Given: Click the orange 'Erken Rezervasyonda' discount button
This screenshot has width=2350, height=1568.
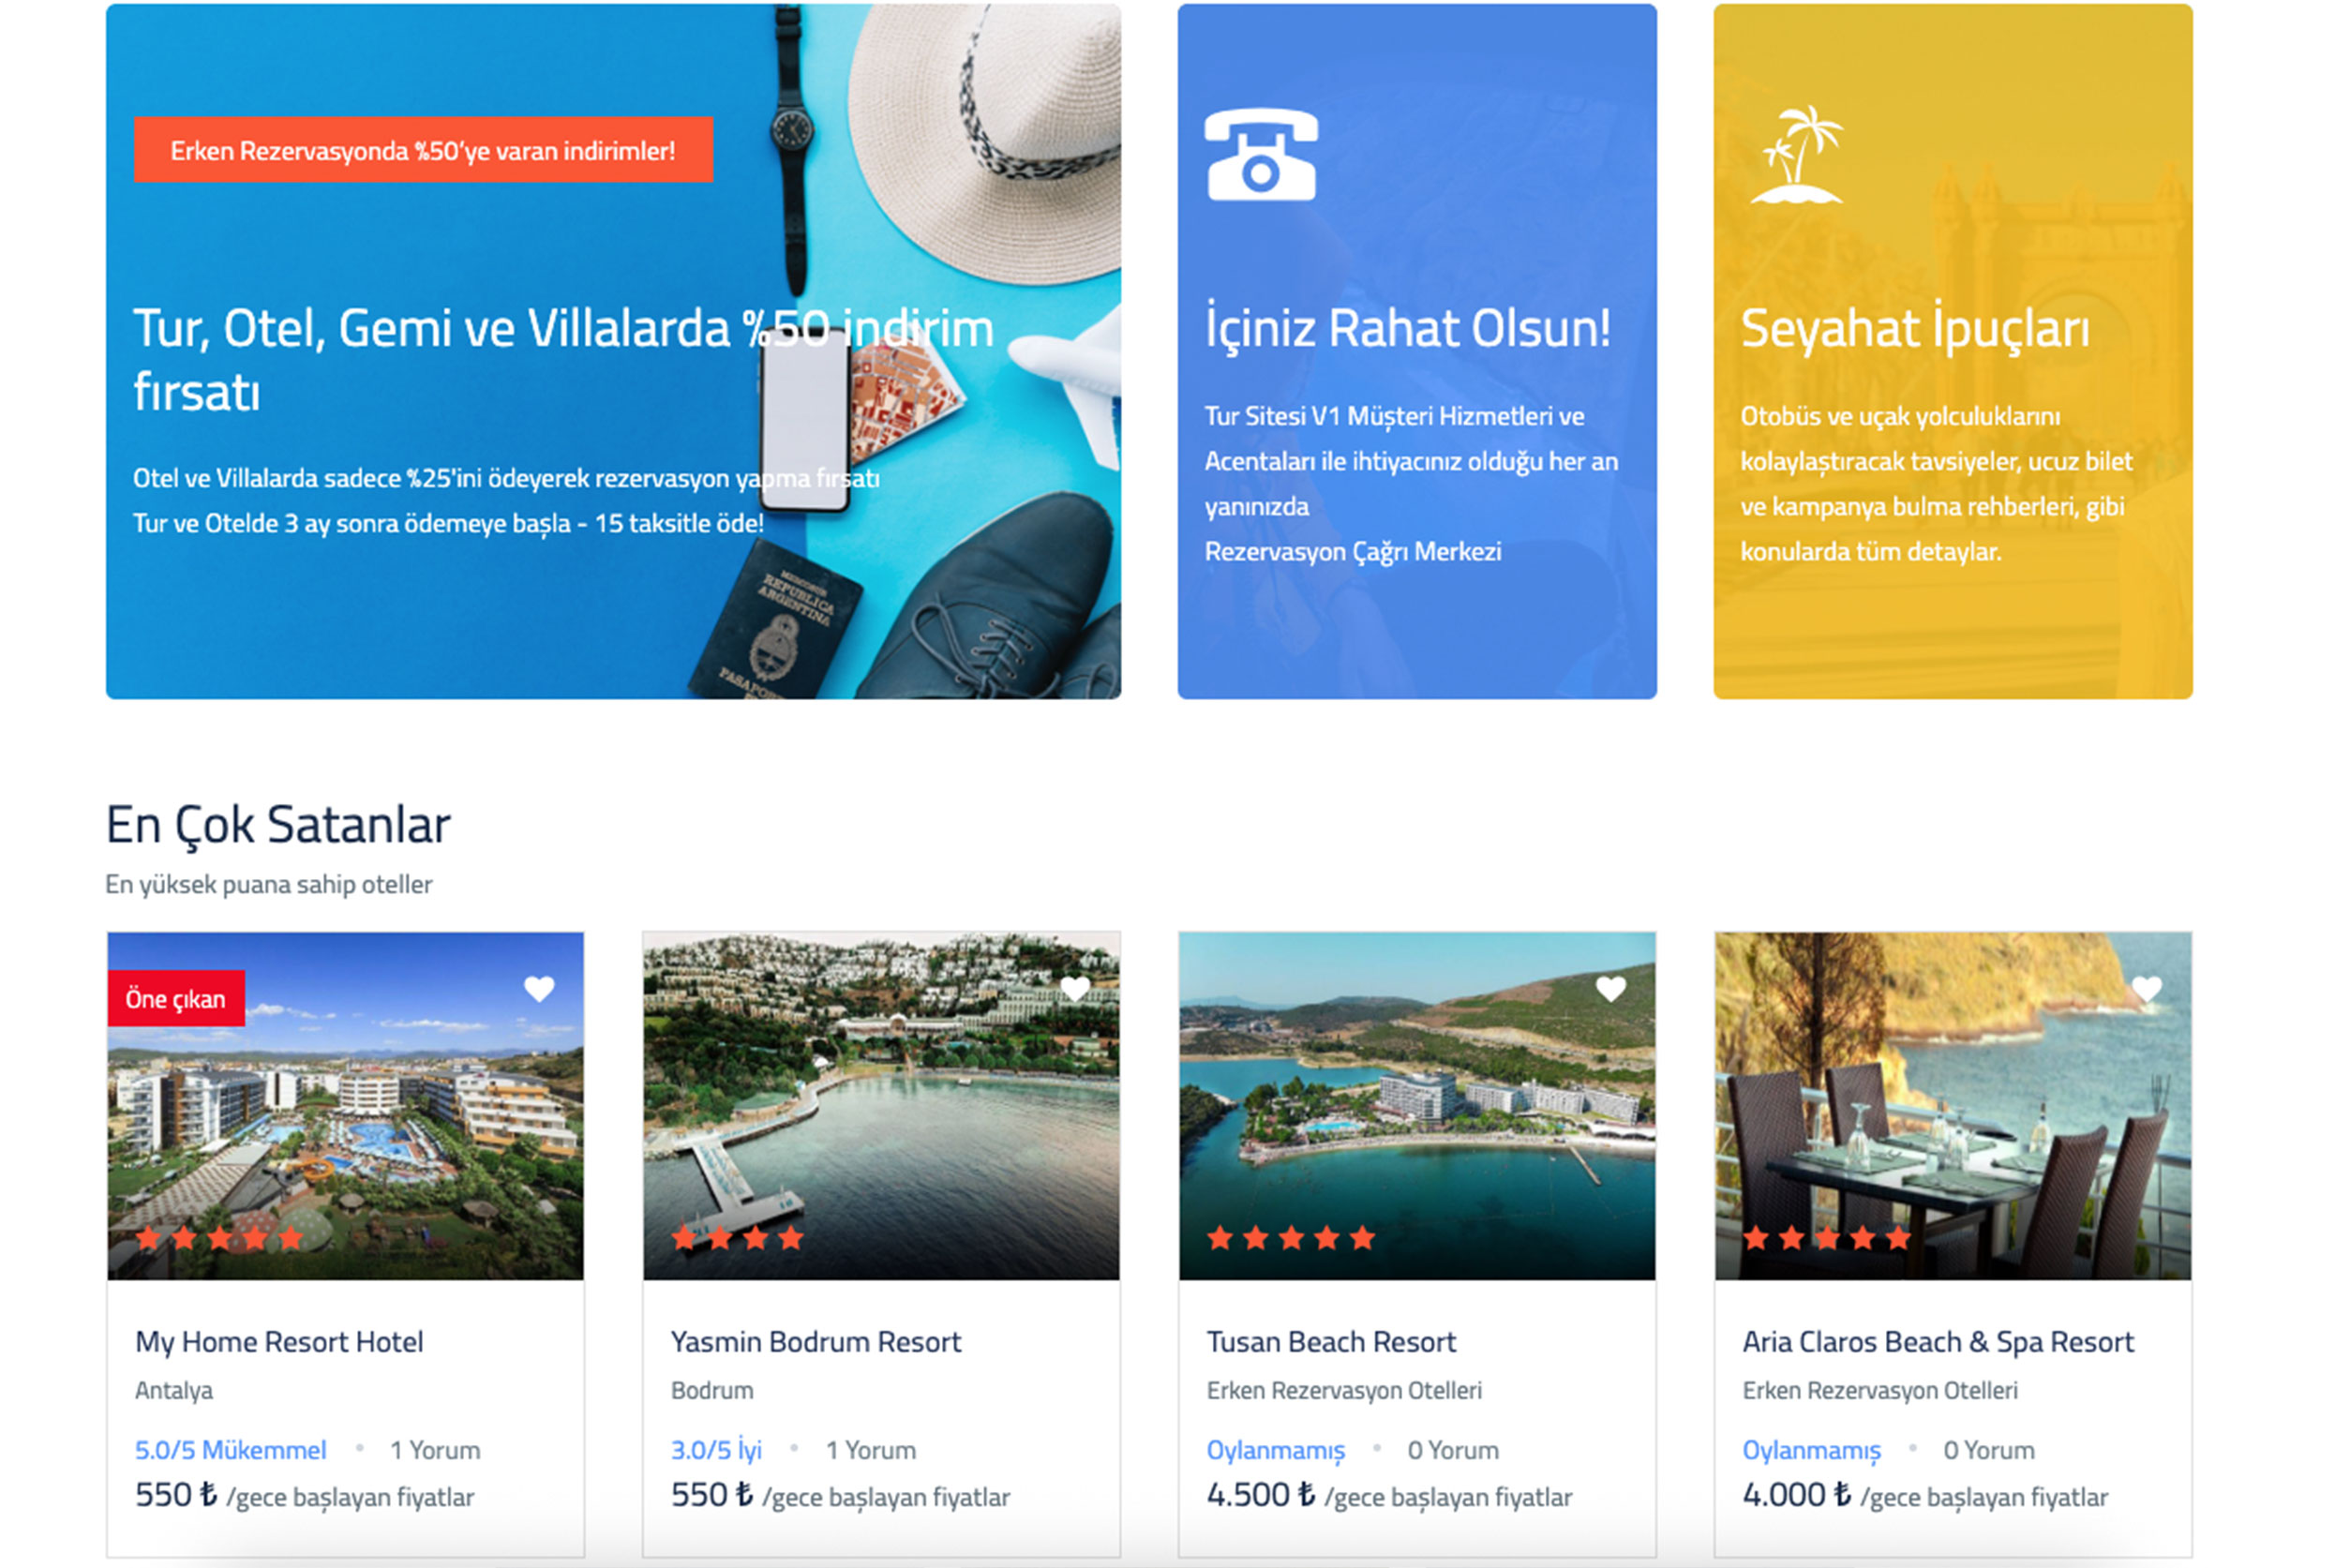Looking at the screenshot, I should [423, 150].
